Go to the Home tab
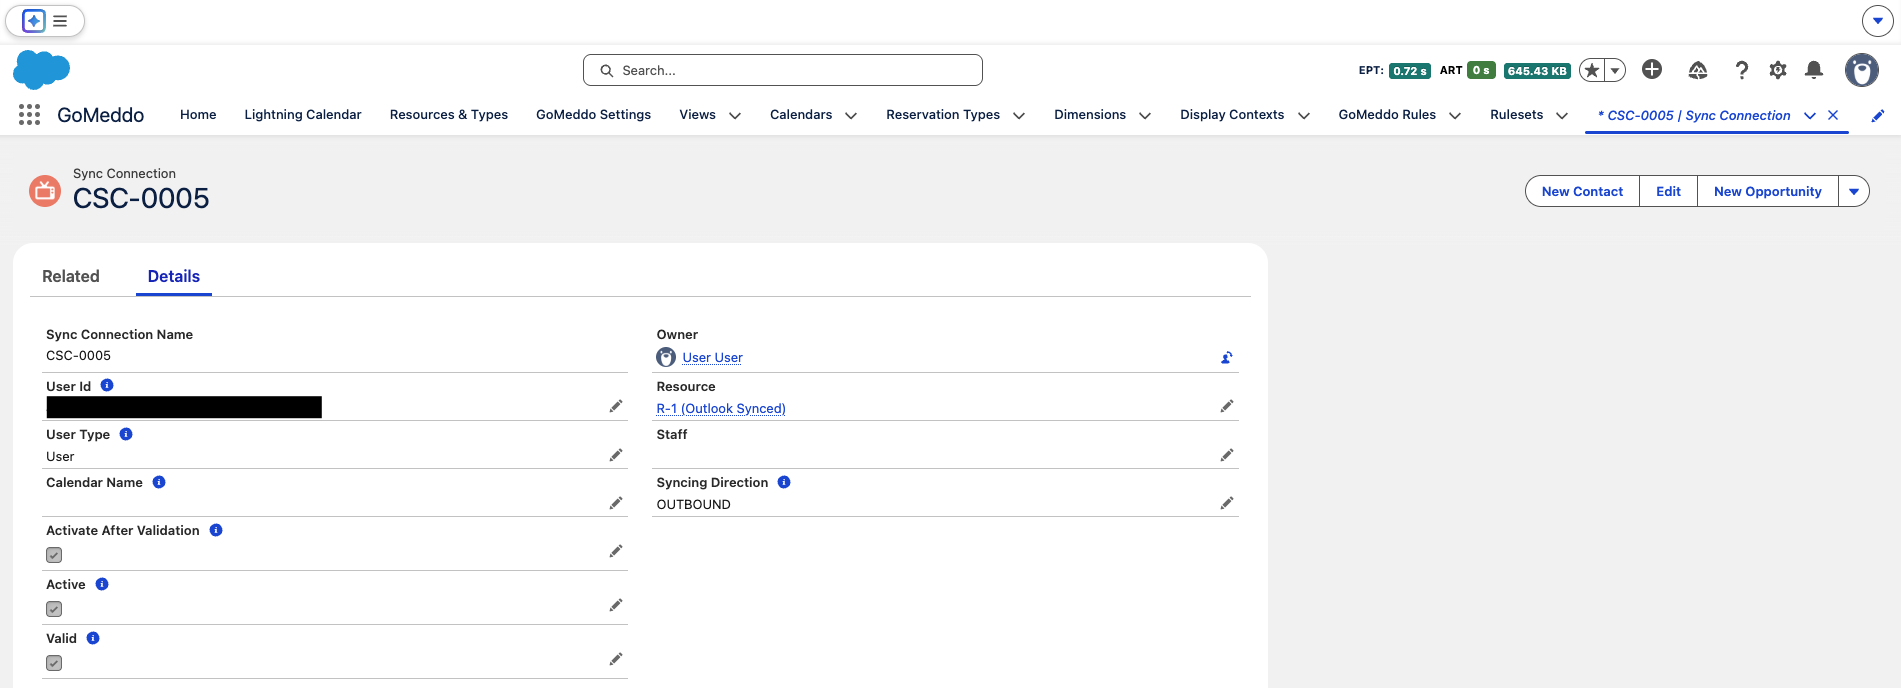1901x688 pixels. pyautogui.click(x=198, y=115)
